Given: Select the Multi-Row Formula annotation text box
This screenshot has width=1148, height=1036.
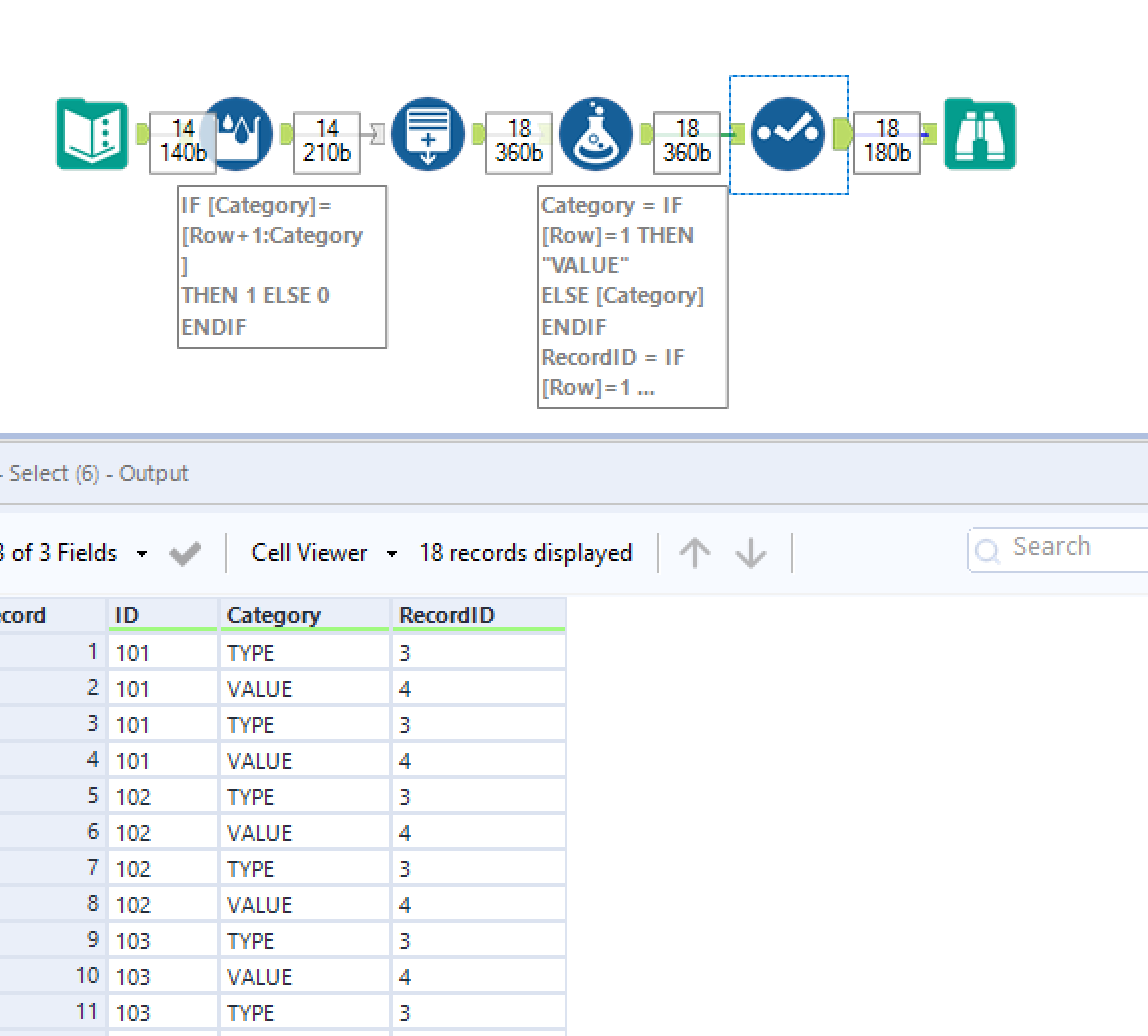Looking at the screenshot, I should pyautogui.click(x=282, y=265).
